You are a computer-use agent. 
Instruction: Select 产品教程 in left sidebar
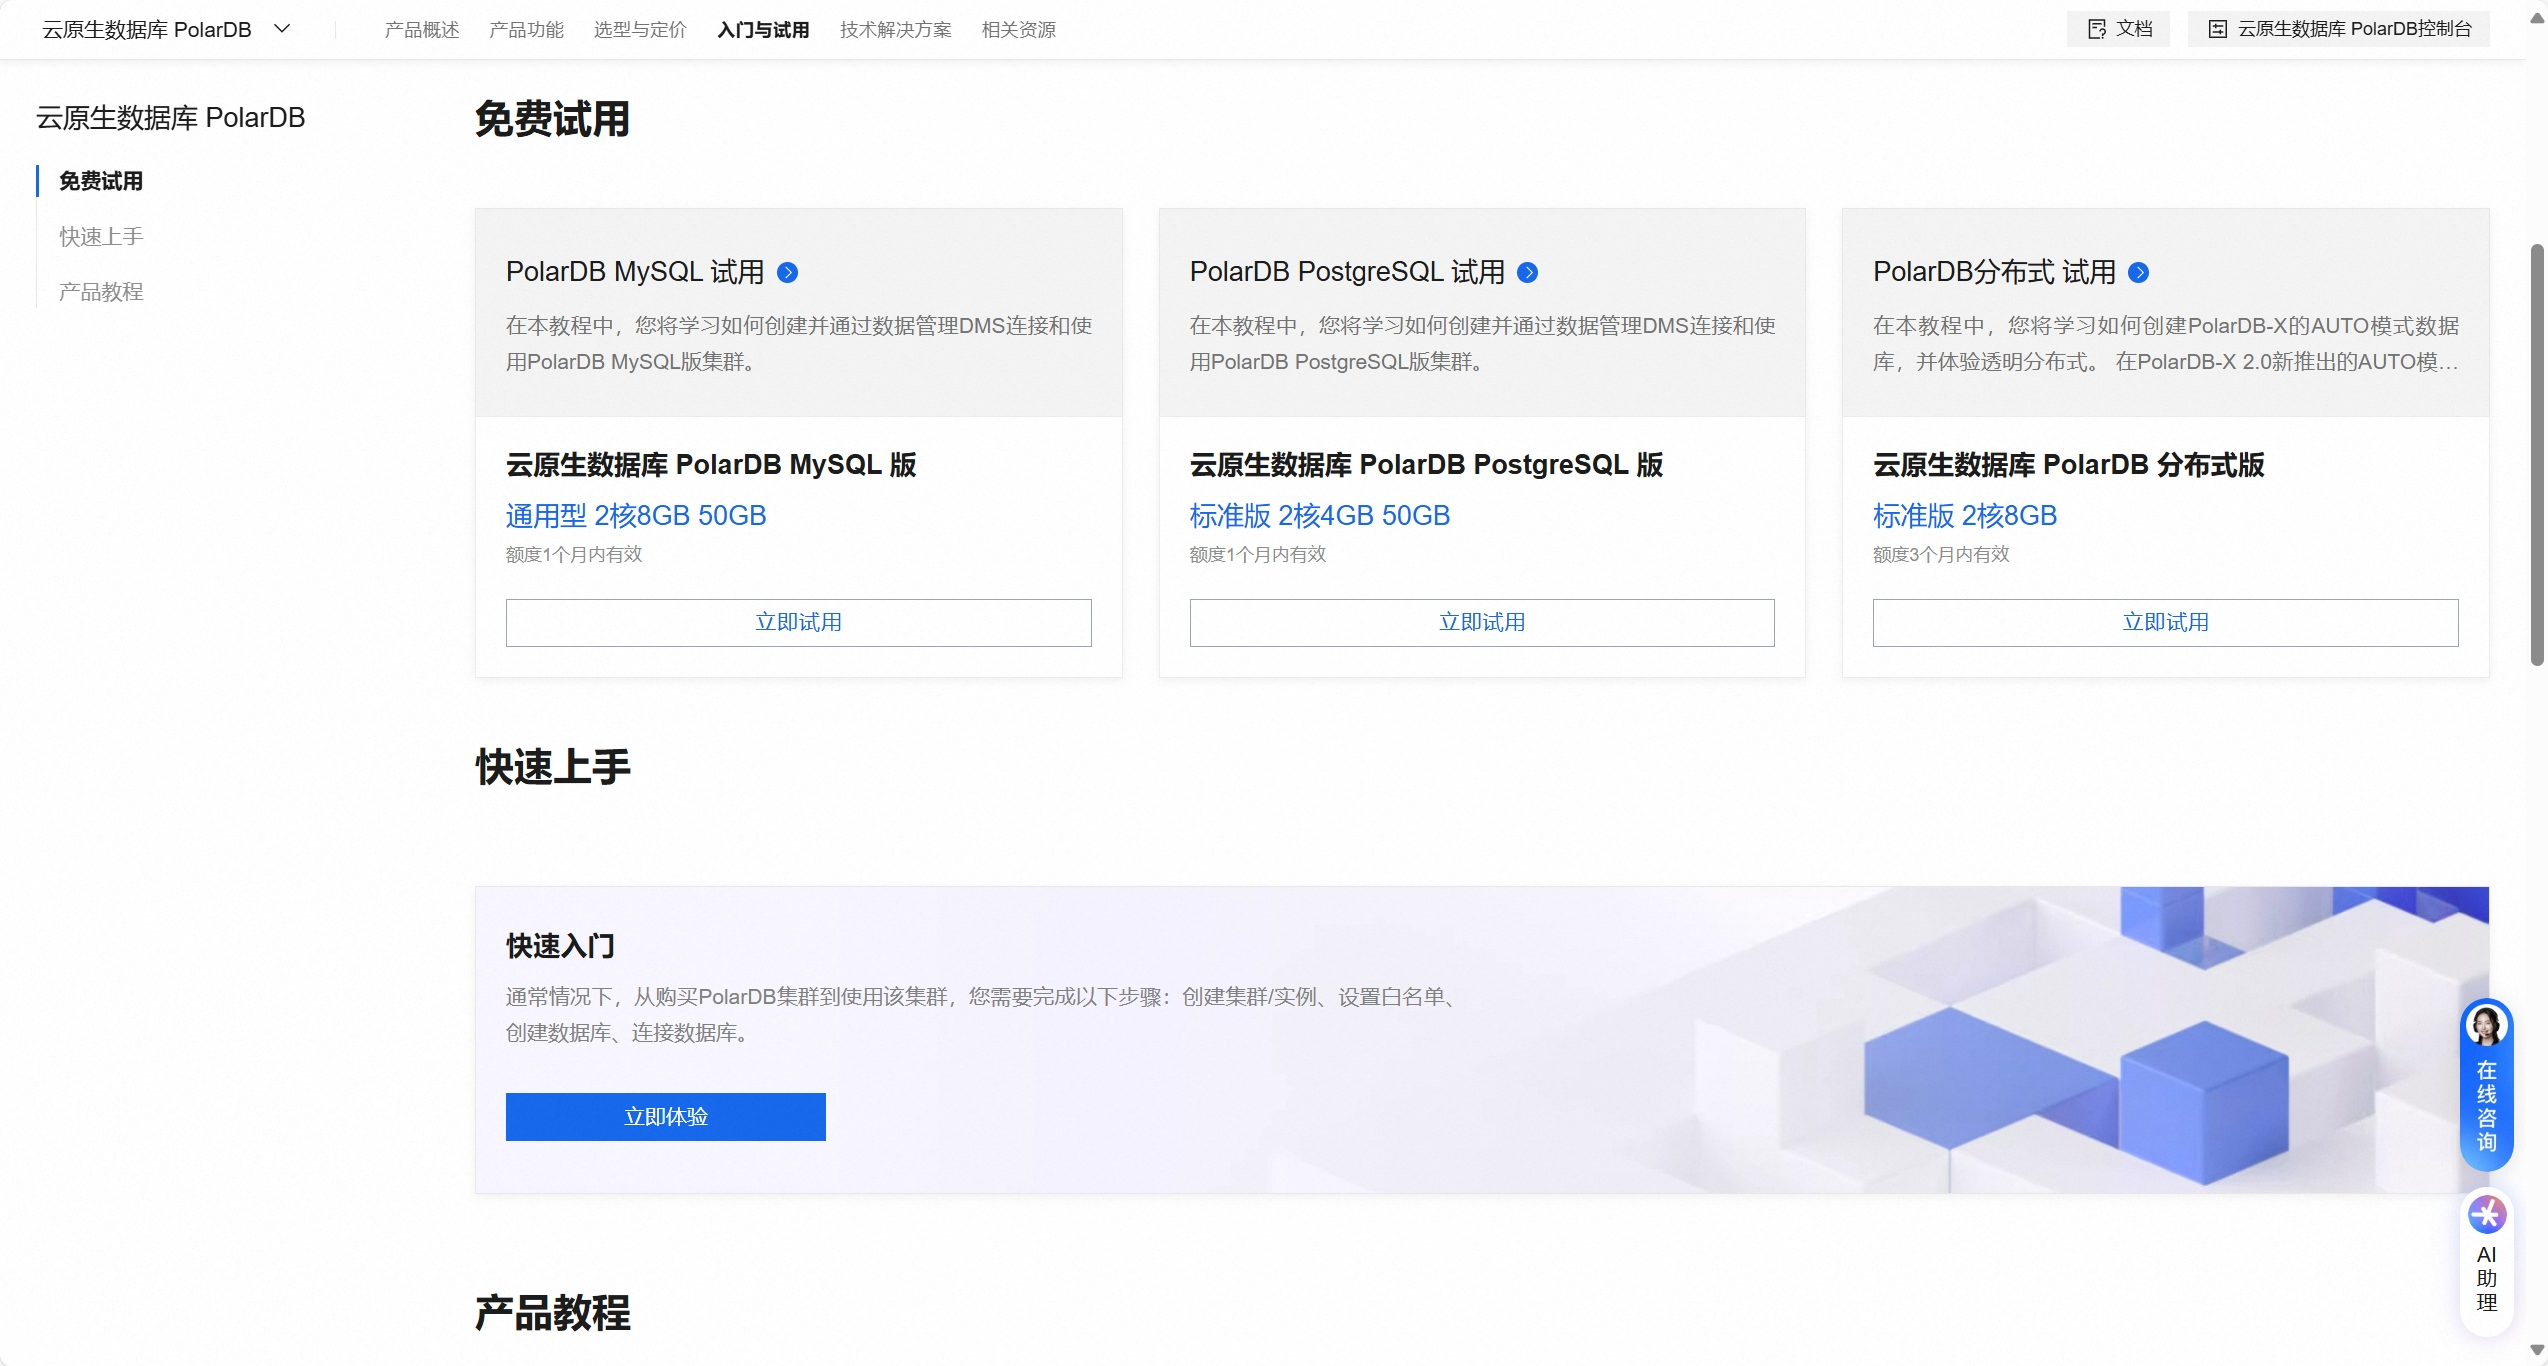(x=101, y=291)
